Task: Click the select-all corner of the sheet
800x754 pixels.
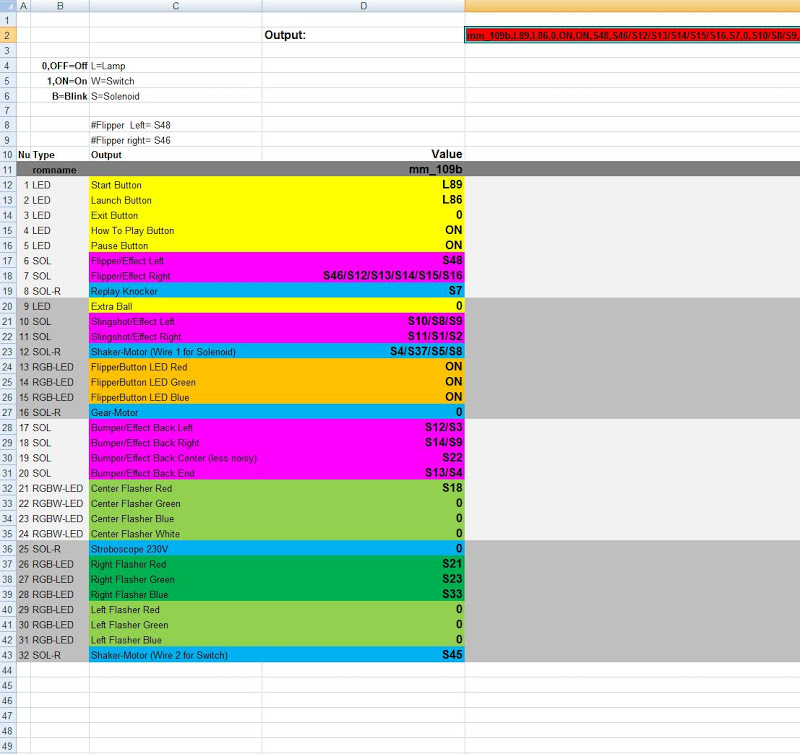Action: [8, 7]
